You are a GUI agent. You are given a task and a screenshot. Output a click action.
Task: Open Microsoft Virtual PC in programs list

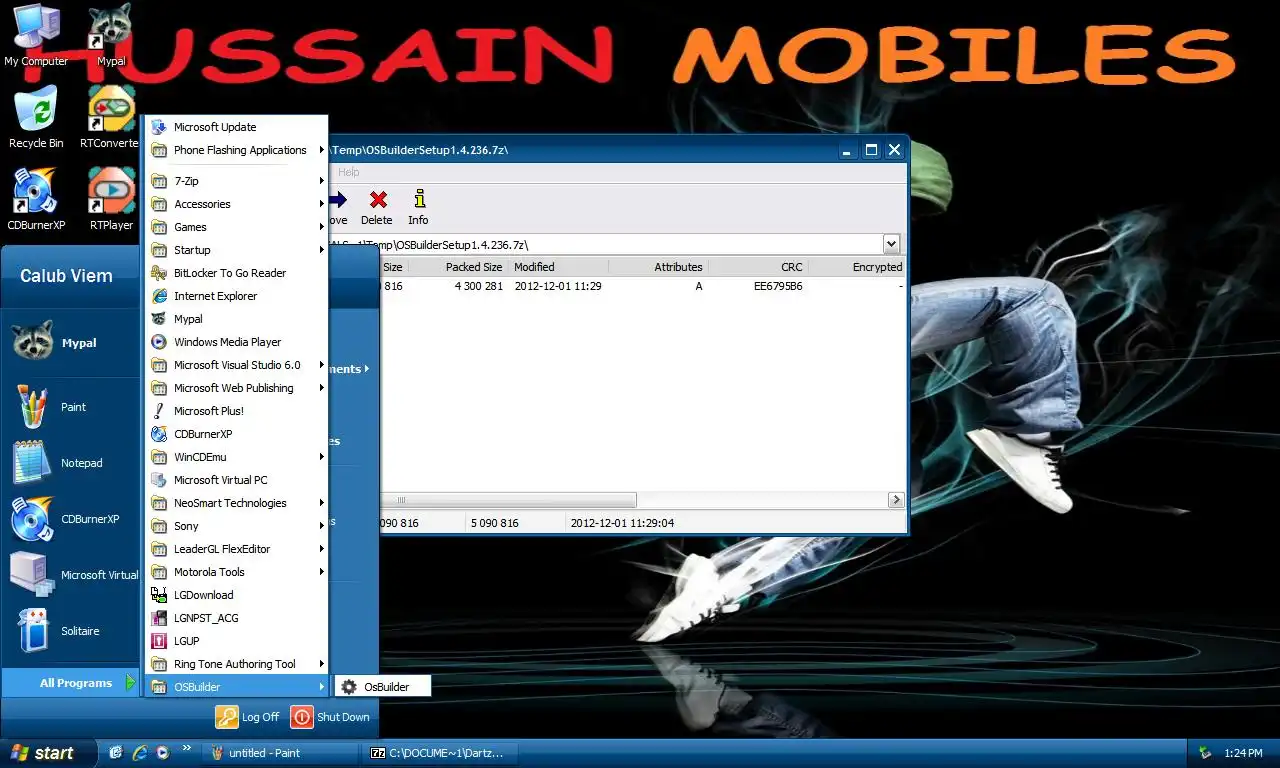[x=237, y=480]
